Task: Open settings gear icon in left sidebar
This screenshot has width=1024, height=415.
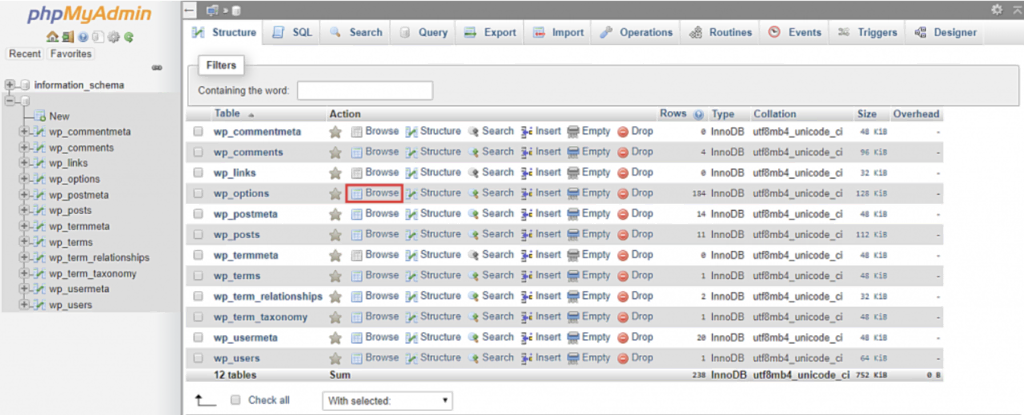Action: pyautogui.click(x=115, y=37)
